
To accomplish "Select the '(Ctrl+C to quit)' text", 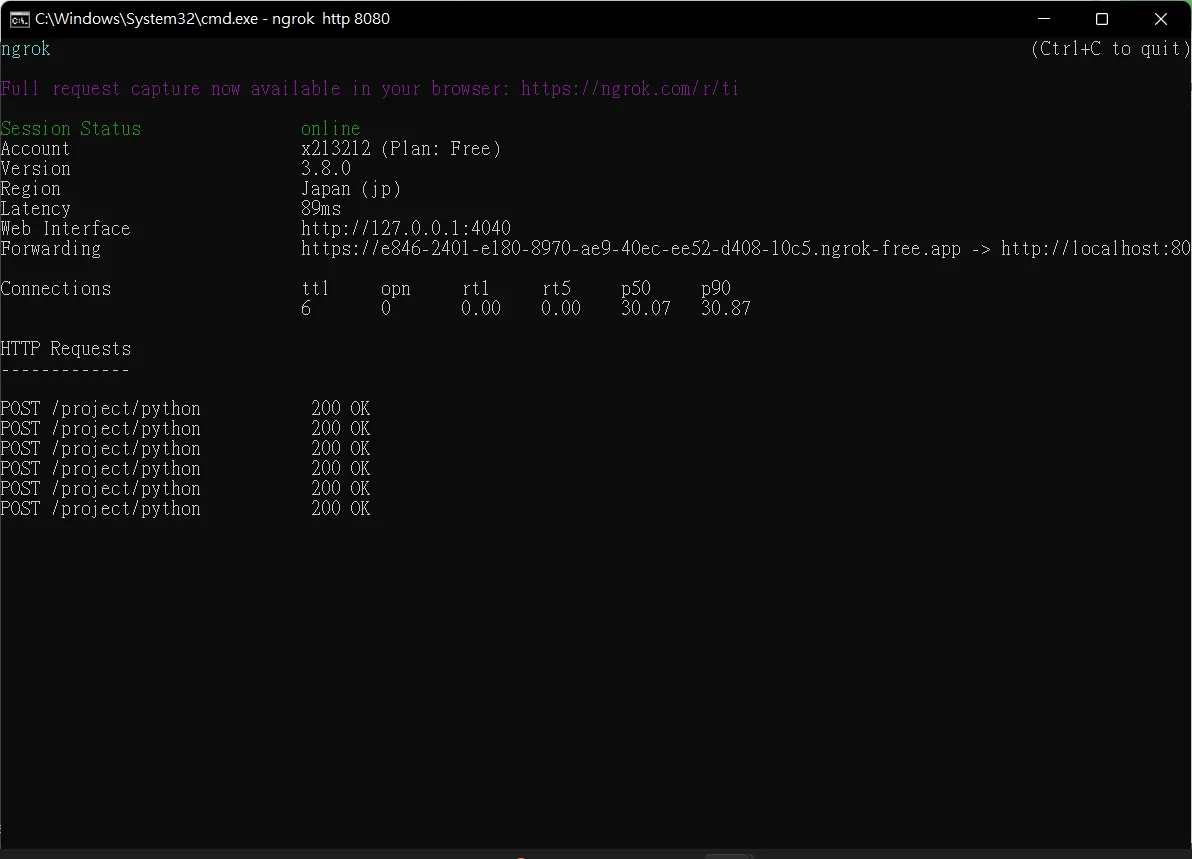I will click(x=1109, y=49).
